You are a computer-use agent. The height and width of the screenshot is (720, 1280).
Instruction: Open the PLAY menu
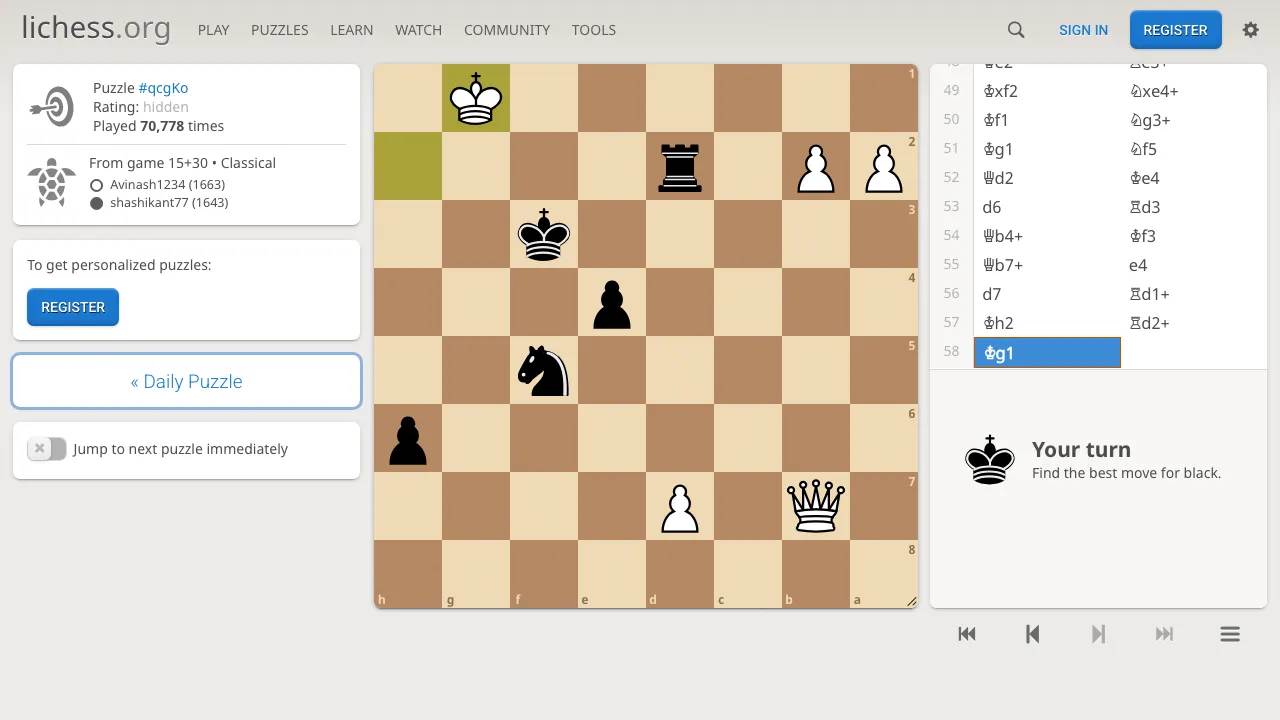click(214, 30)
